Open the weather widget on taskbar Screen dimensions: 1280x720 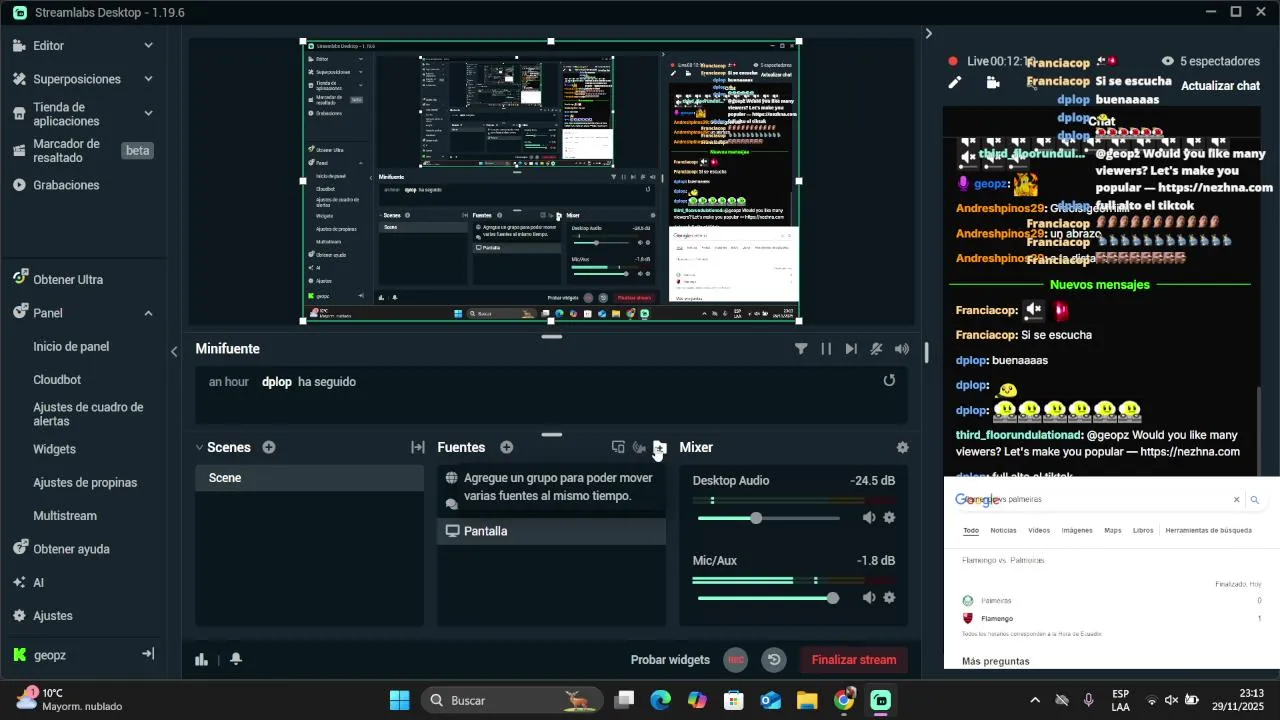[68, 700]
